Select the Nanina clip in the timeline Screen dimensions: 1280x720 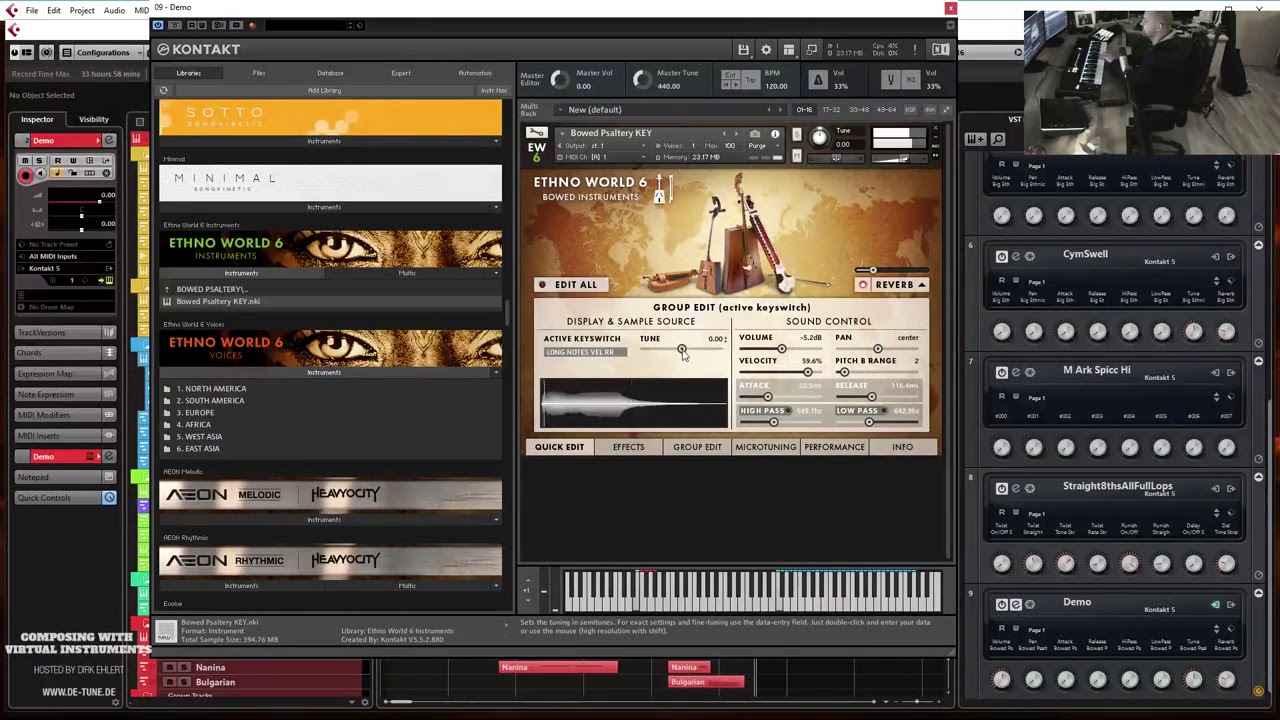click(558, 667)
